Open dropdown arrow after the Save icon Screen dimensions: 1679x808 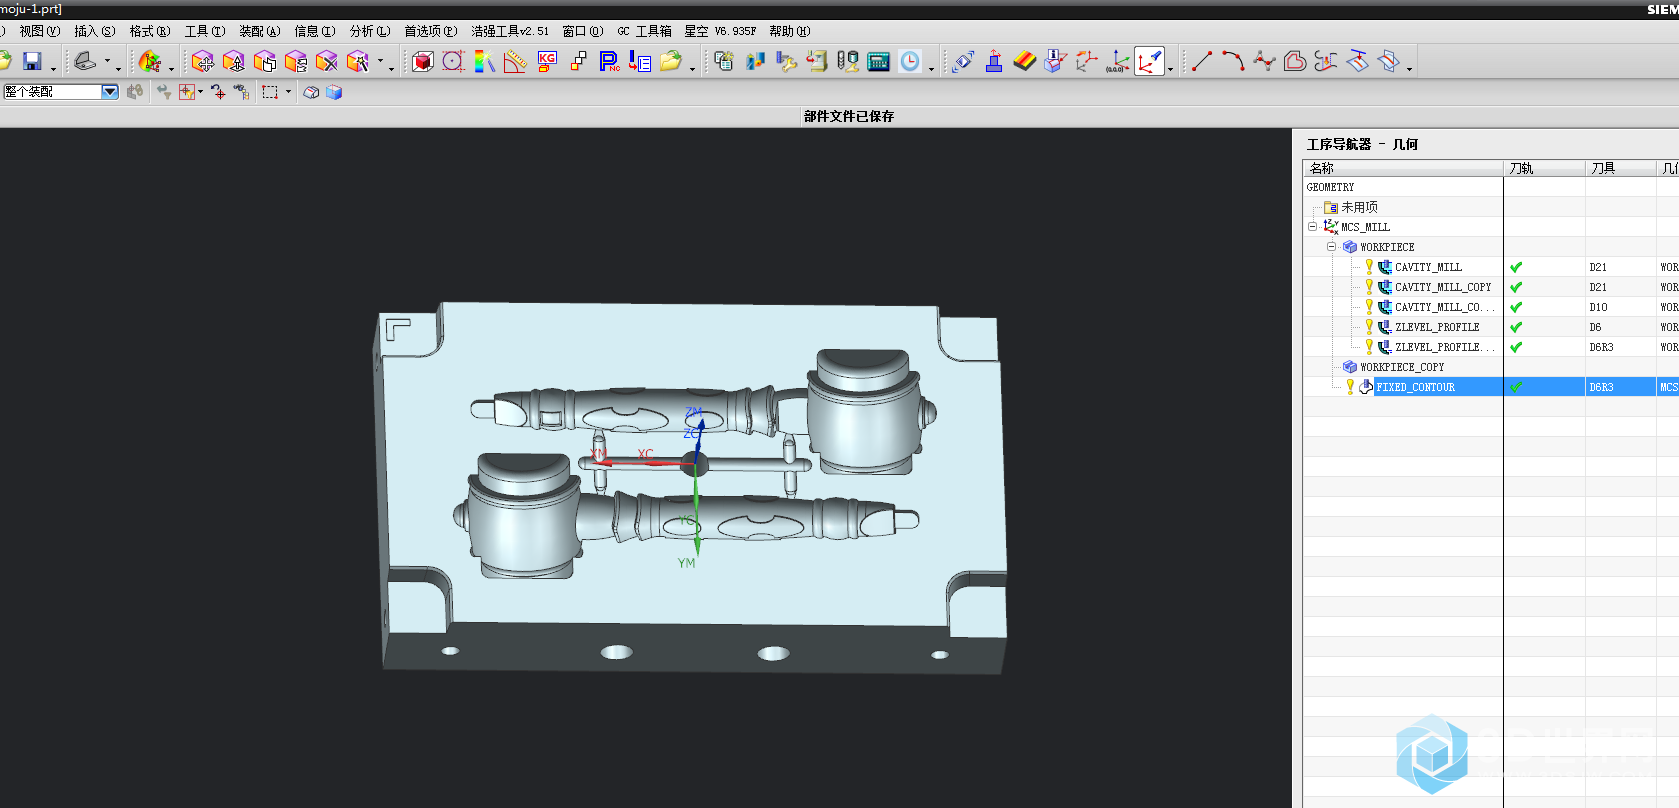[53, 68]
